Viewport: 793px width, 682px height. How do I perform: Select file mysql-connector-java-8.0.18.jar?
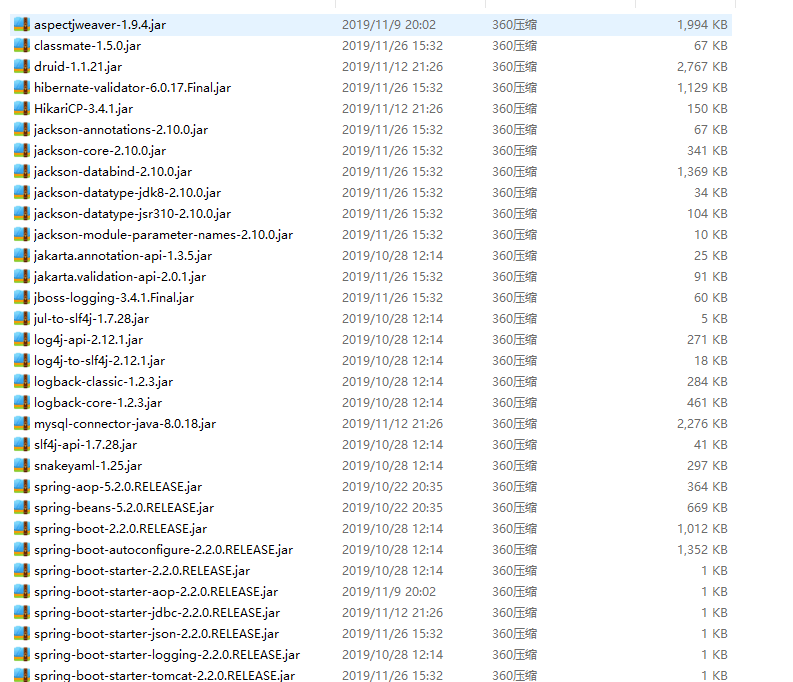point(125,423)
